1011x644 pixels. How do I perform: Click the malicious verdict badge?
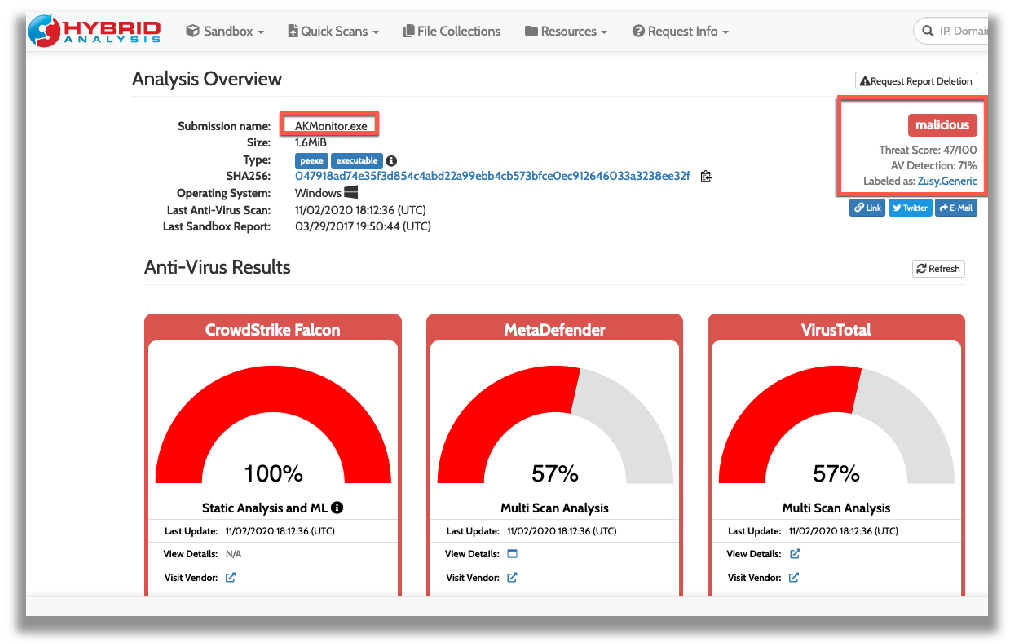coord(942,125)
